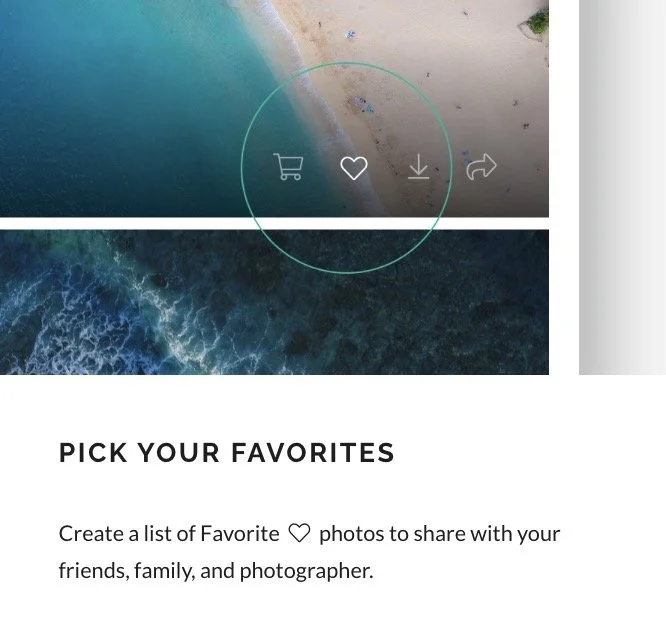Download the photo using the download arrow icon
The image size is (666, 630).
click(418, 167)
